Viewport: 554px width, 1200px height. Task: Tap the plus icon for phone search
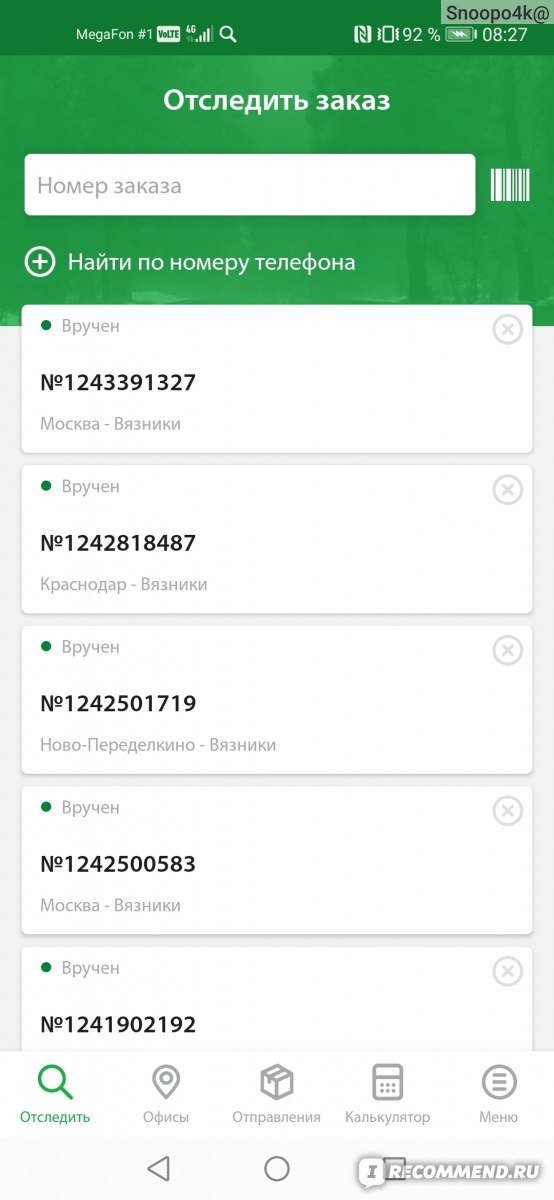39,263
